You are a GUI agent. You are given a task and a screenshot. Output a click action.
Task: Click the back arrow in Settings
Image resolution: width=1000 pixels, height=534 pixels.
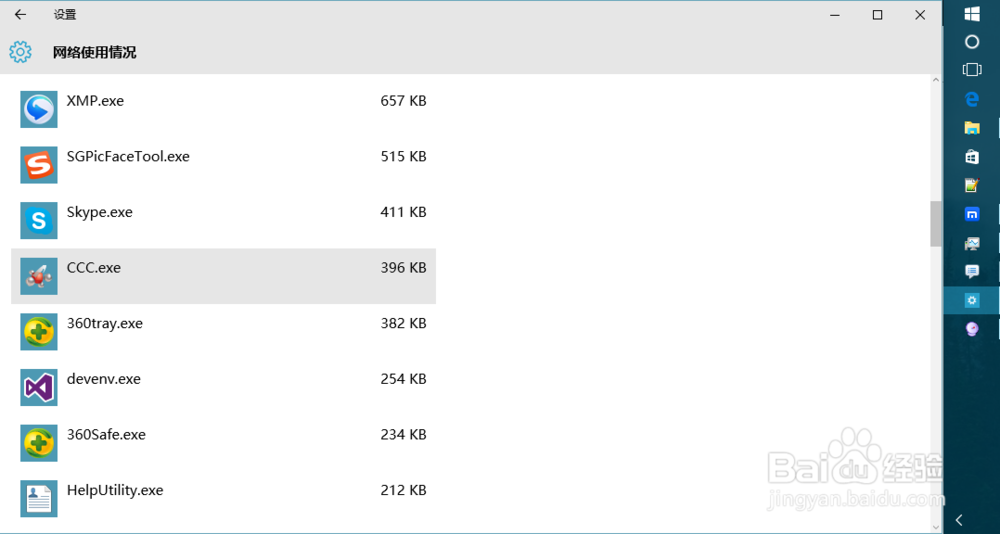pyautogui.click(x=20, y=15)
